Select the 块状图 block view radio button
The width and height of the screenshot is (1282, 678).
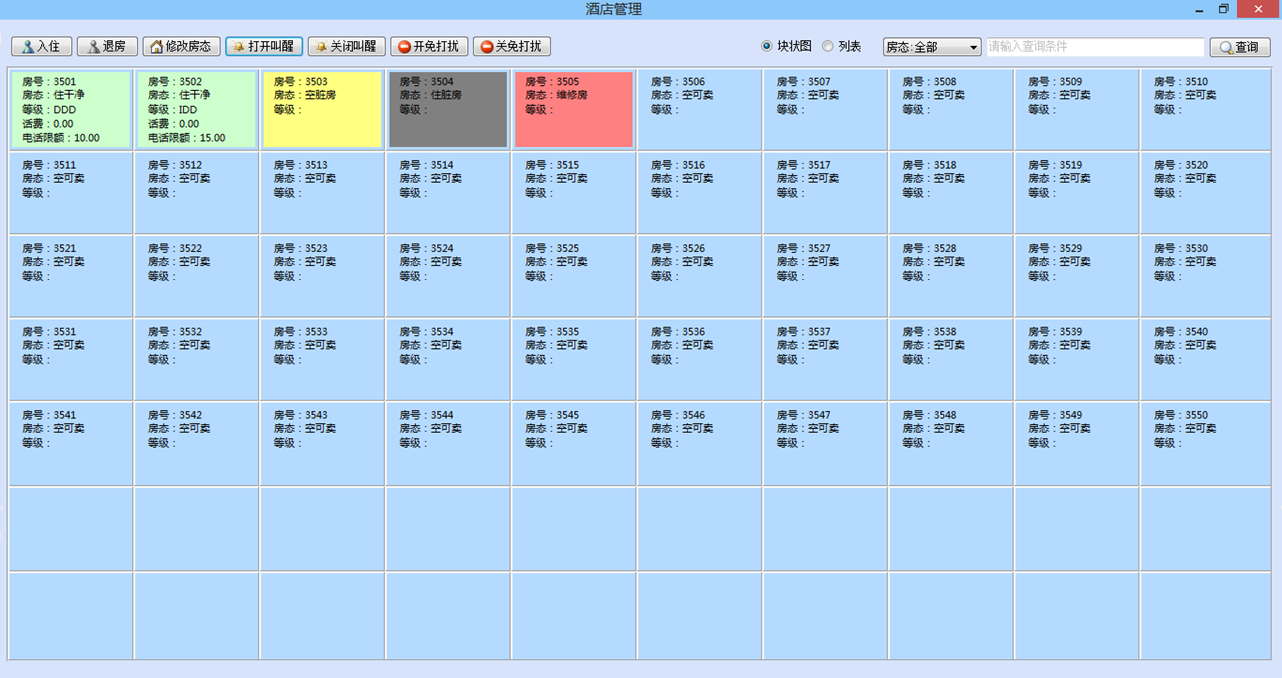[x=767, y=46]
